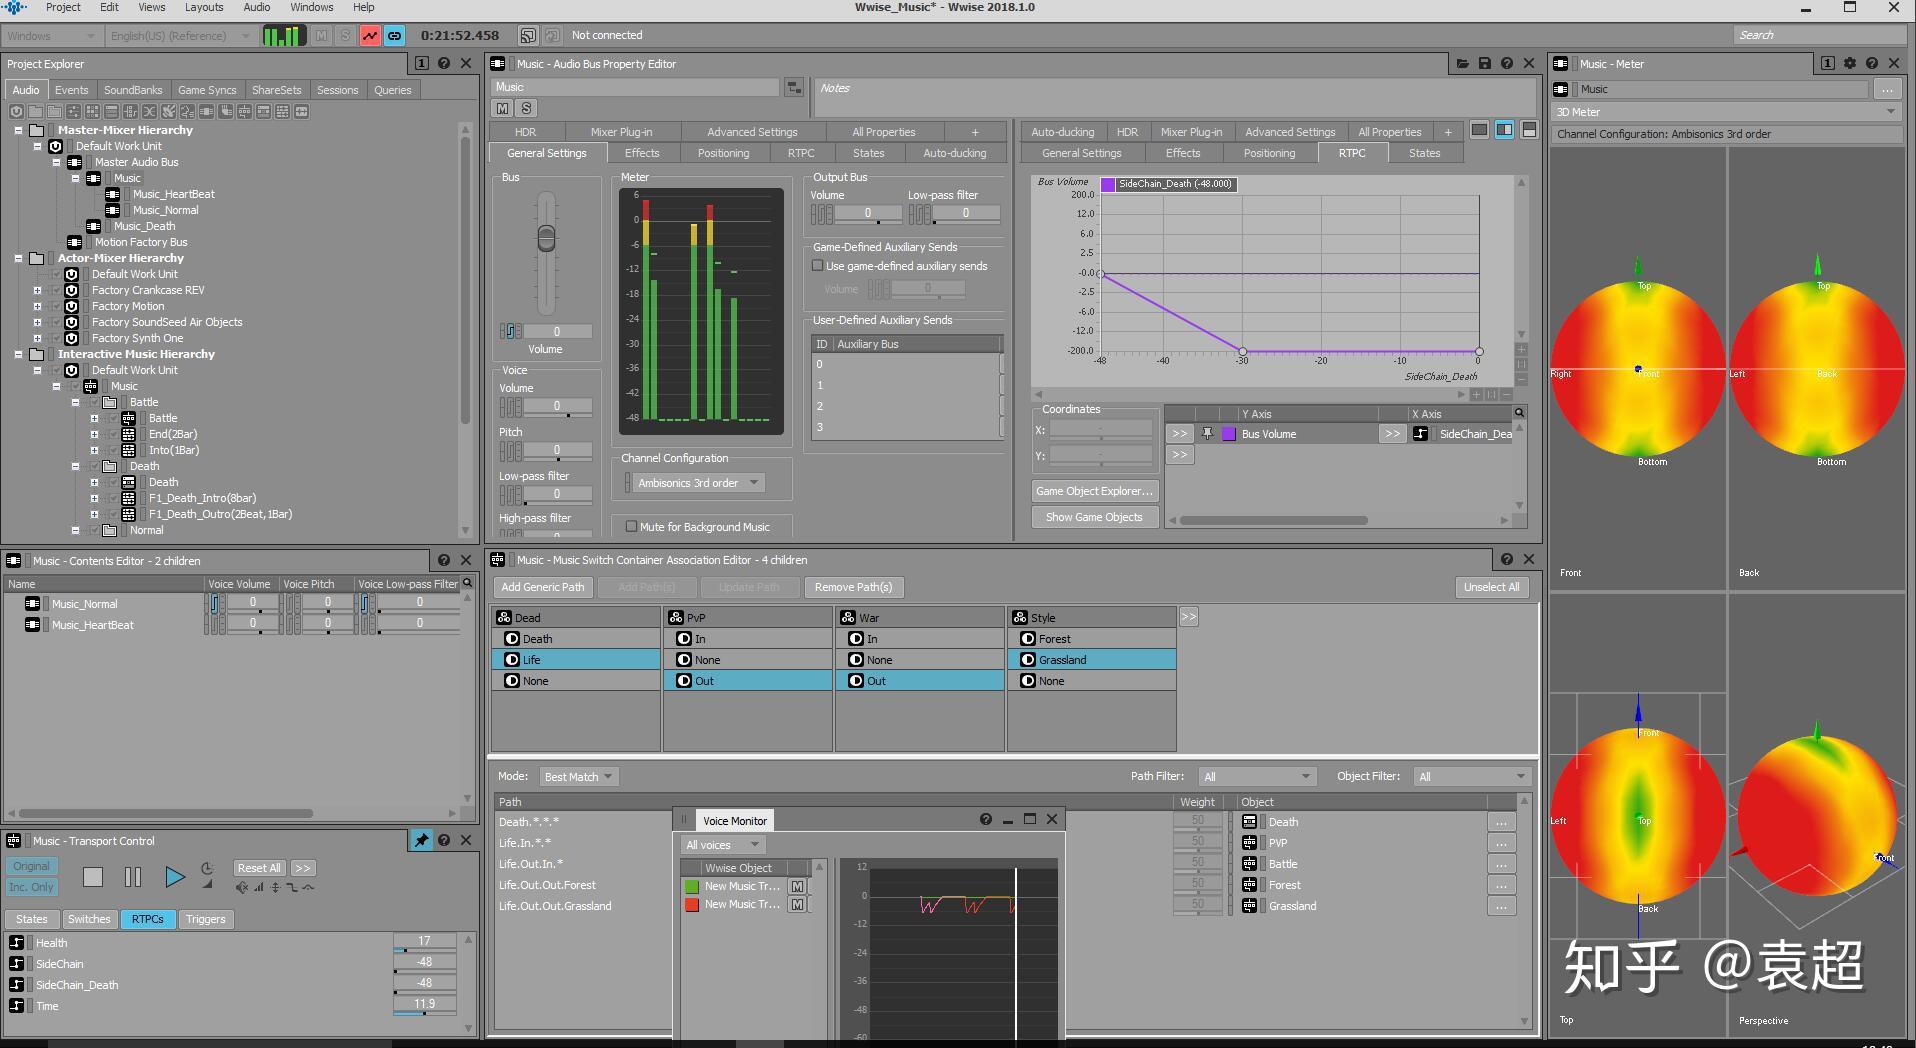Mute the Music bus with the M button

[503, 108]
